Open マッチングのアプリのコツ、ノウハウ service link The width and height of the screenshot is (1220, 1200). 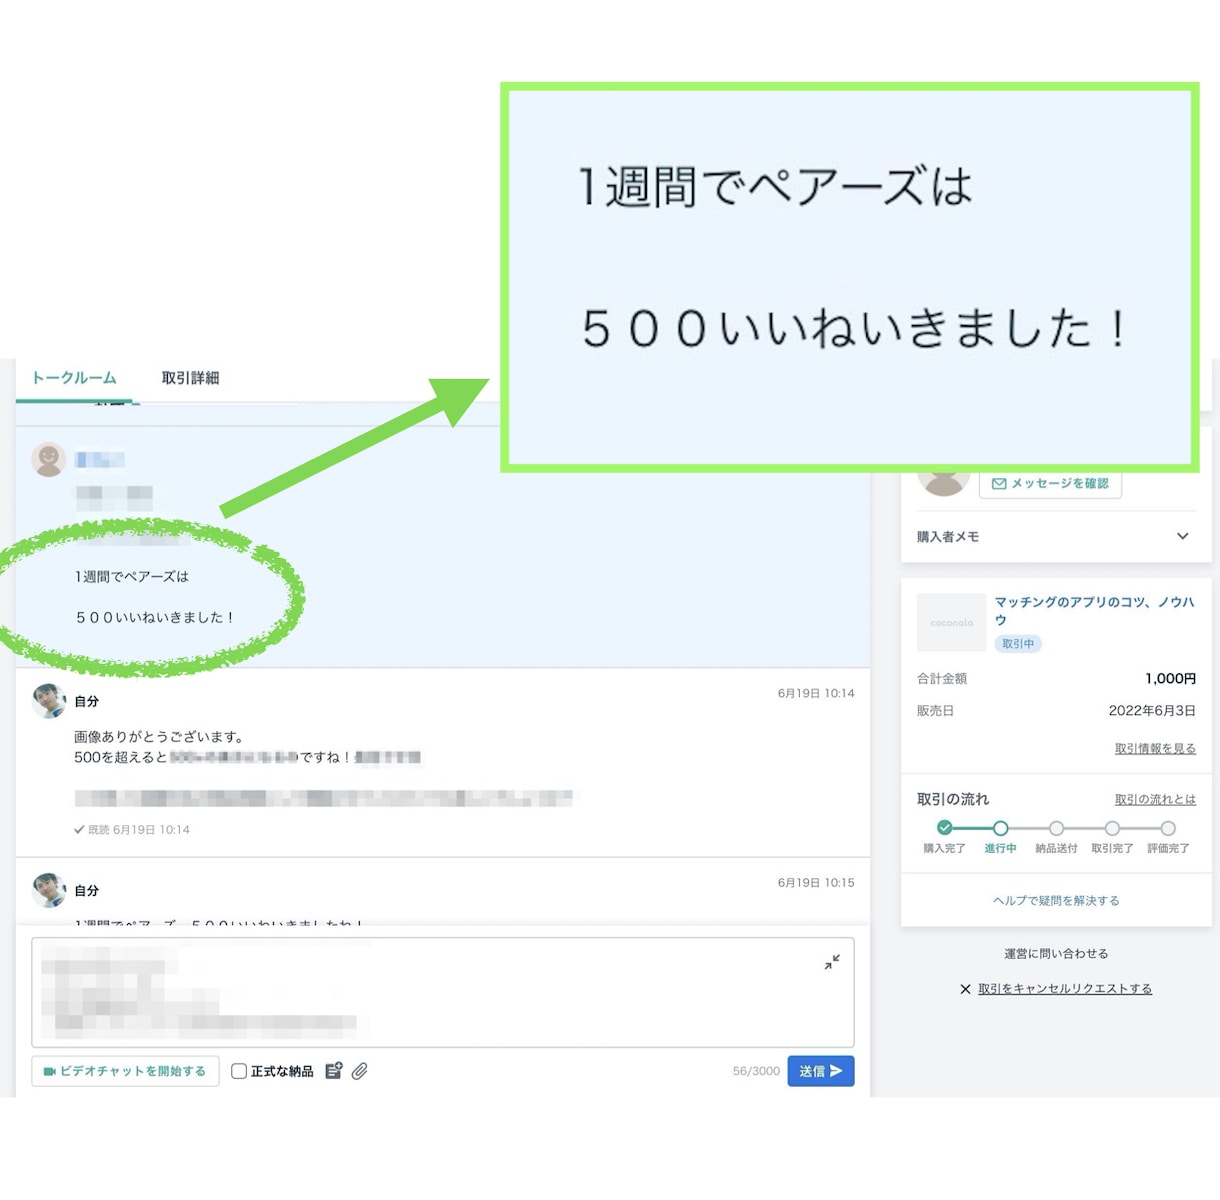pos(1094,611)
